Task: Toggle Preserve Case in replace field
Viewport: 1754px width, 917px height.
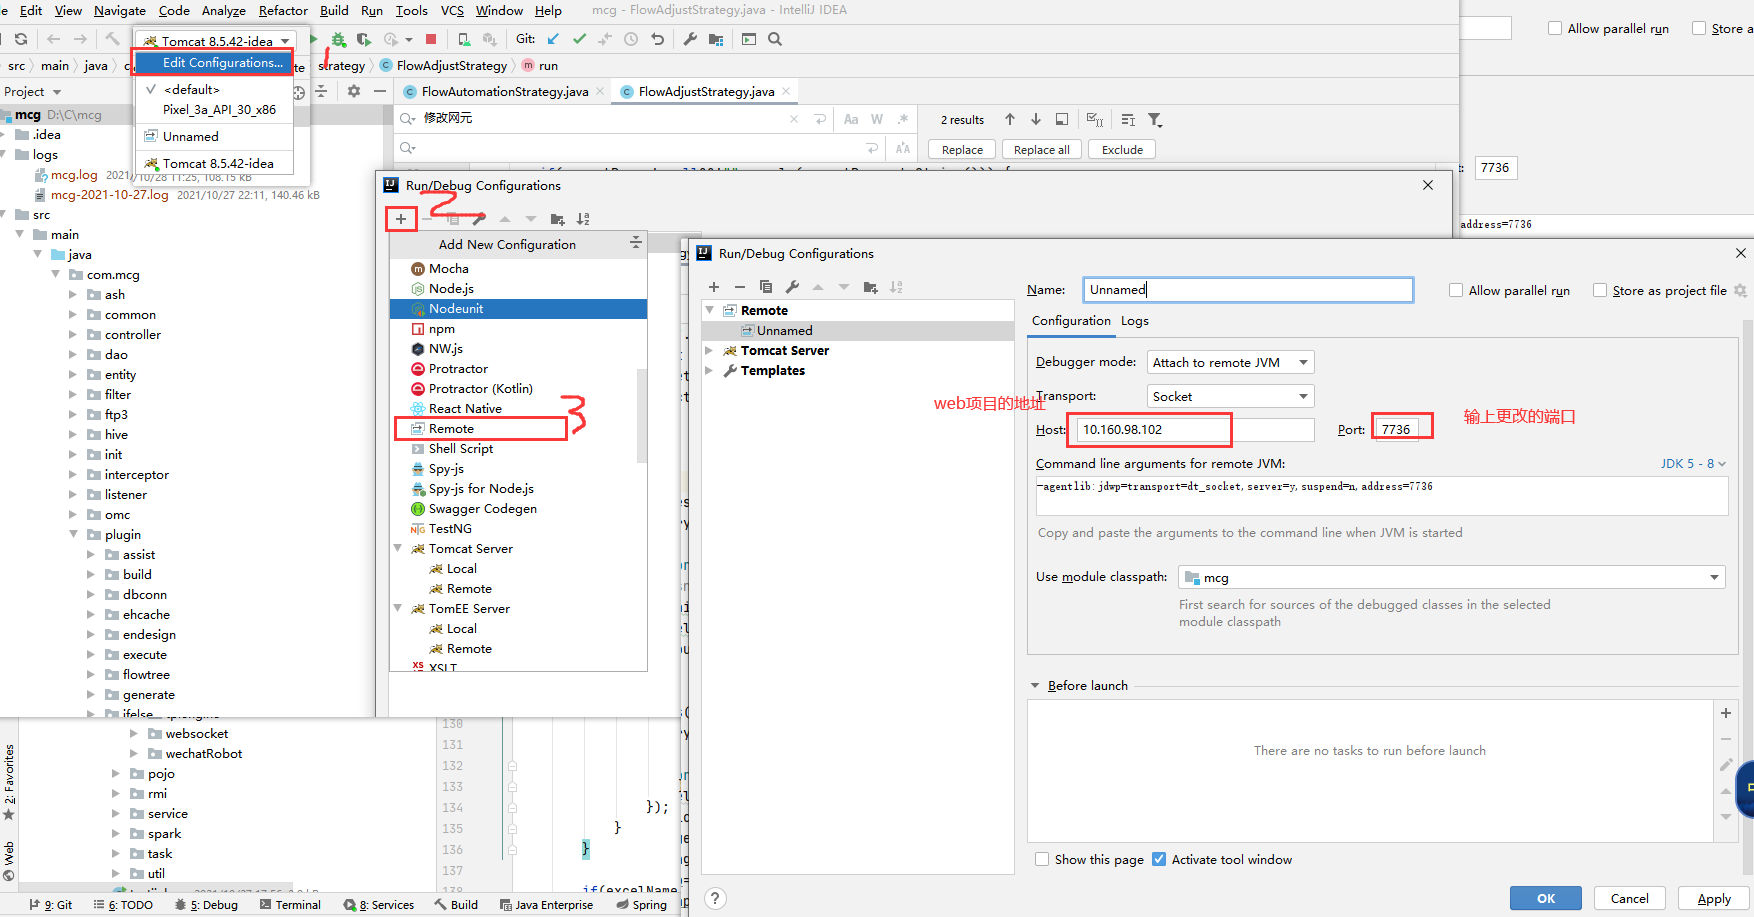Action: 903,148
